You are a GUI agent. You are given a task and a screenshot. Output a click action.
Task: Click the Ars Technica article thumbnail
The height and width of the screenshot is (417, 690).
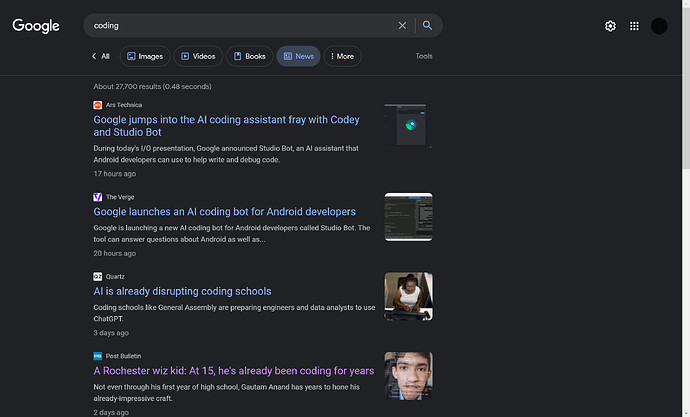[x=407, y=125]
